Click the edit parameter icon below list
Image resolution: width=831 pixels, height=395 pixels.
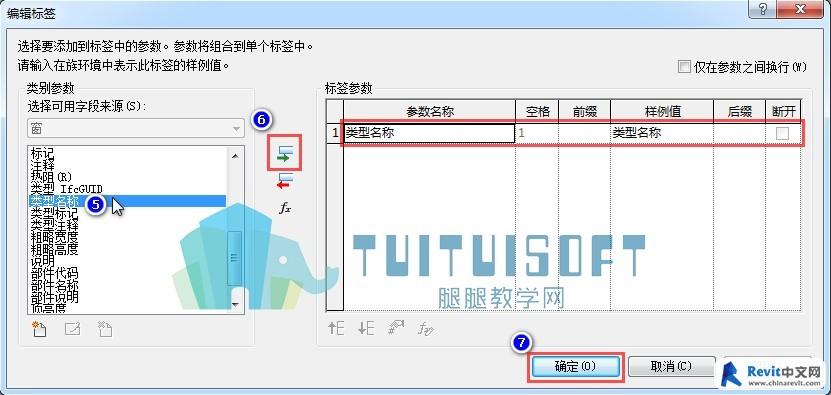click(x=72, y=329)
